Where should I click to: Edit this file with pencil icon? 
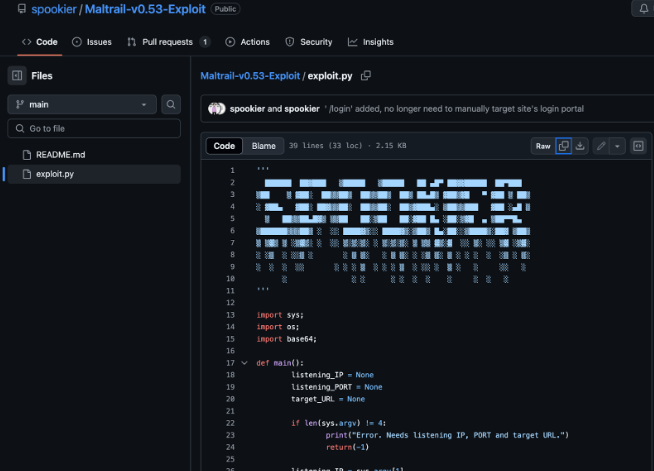coord(601,146)
